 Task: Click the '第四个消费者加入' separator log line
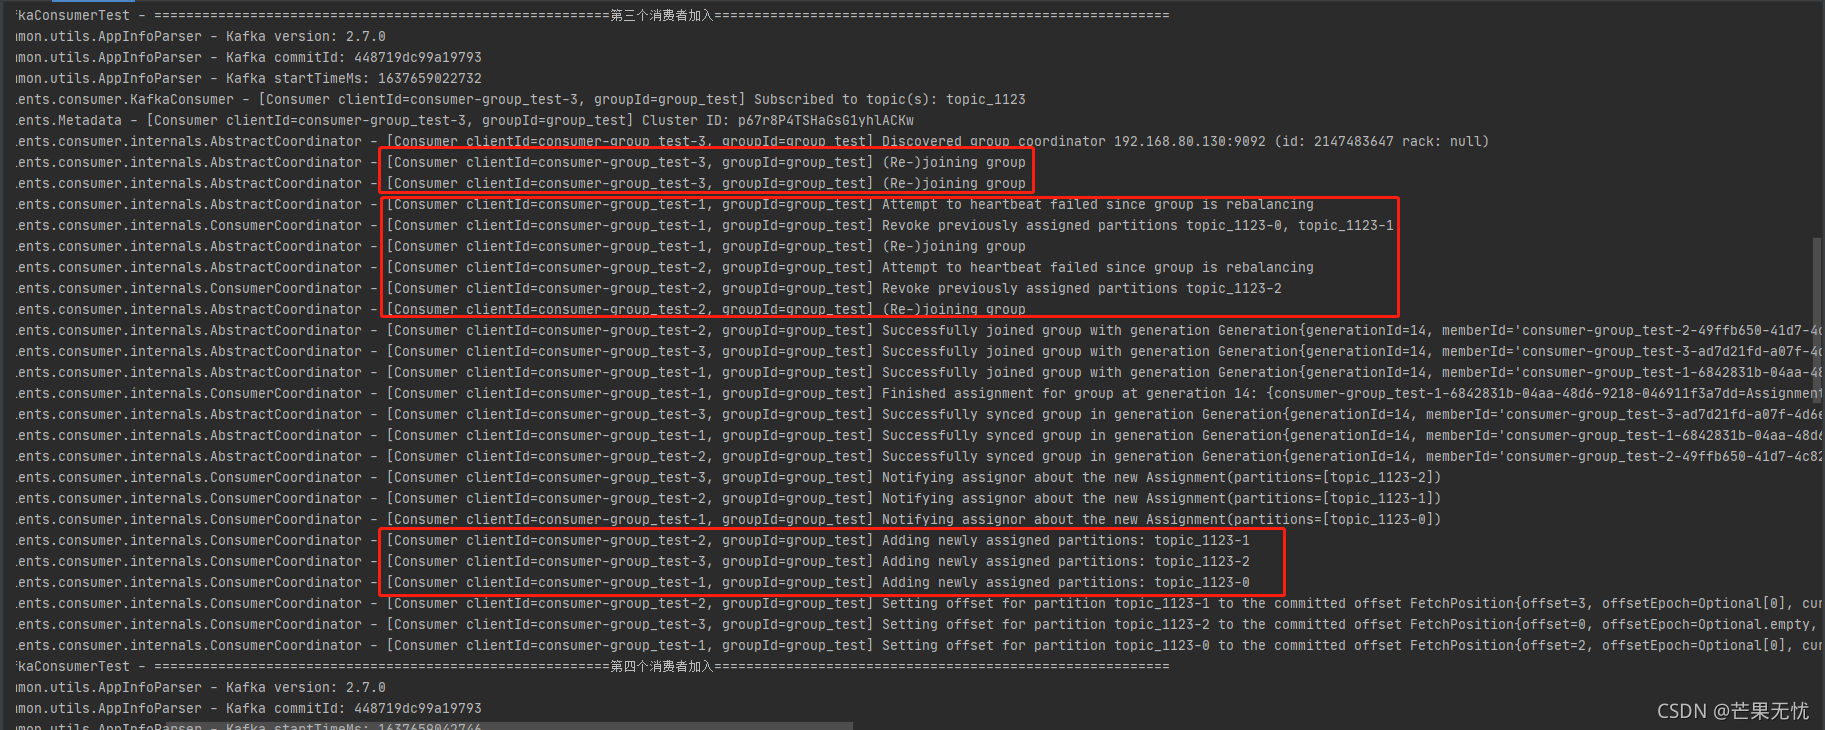coord(592,666)
